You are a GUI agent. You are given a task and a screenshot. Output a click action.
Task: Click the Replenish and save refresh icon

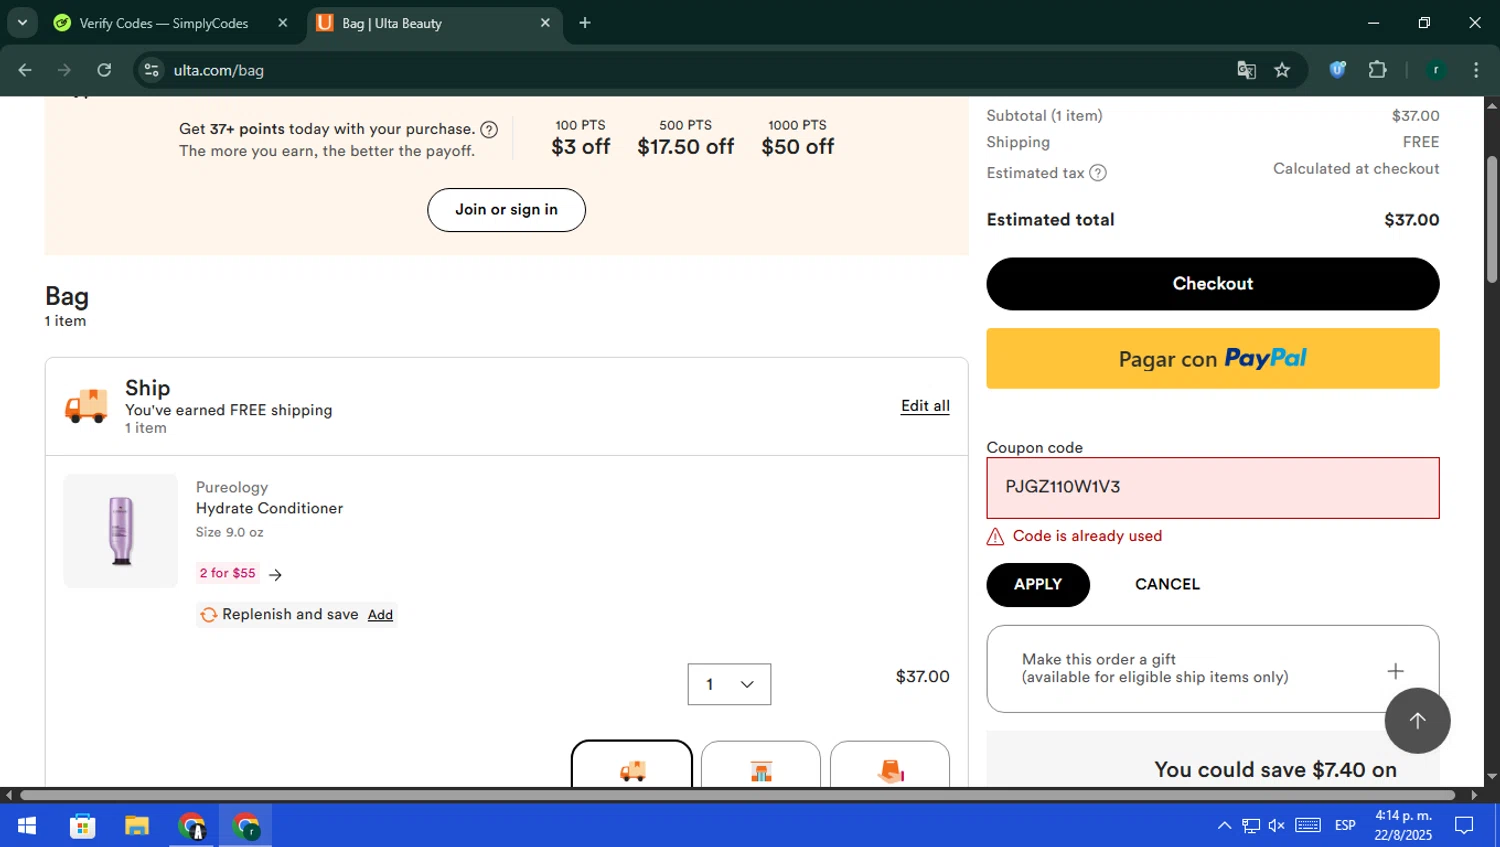pos(208,615)
